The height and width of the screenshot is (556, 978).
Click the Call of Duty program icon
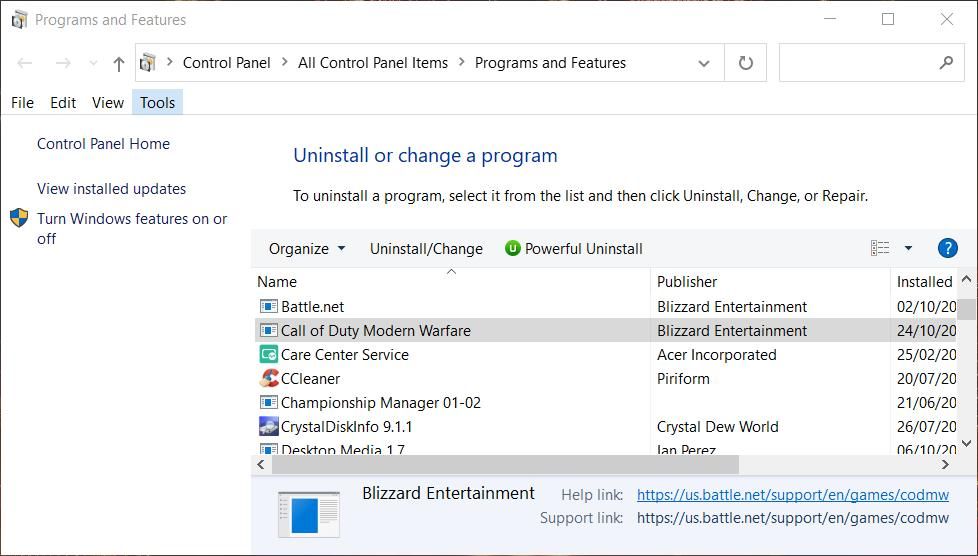268,330
